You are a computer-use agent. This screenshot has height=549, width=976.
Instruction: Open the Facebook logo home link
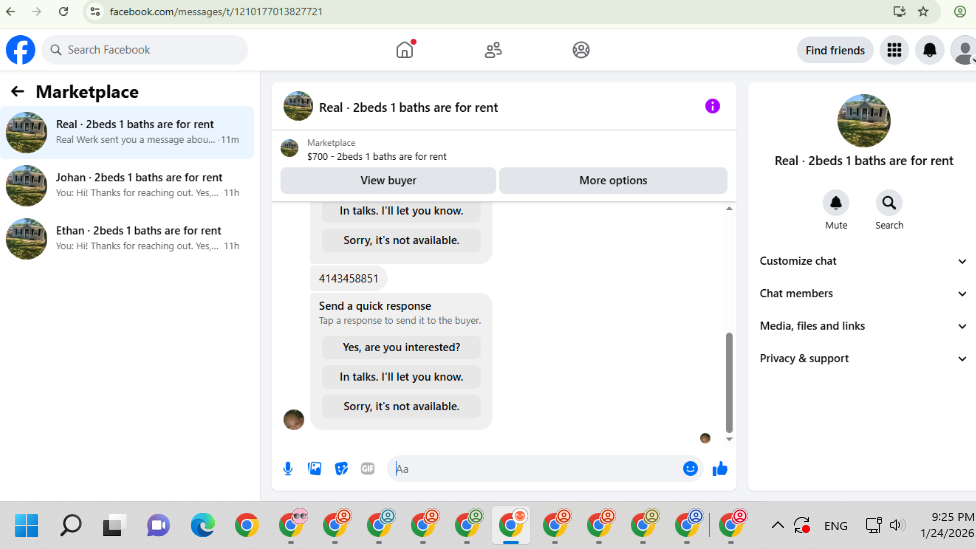[21, 50]
